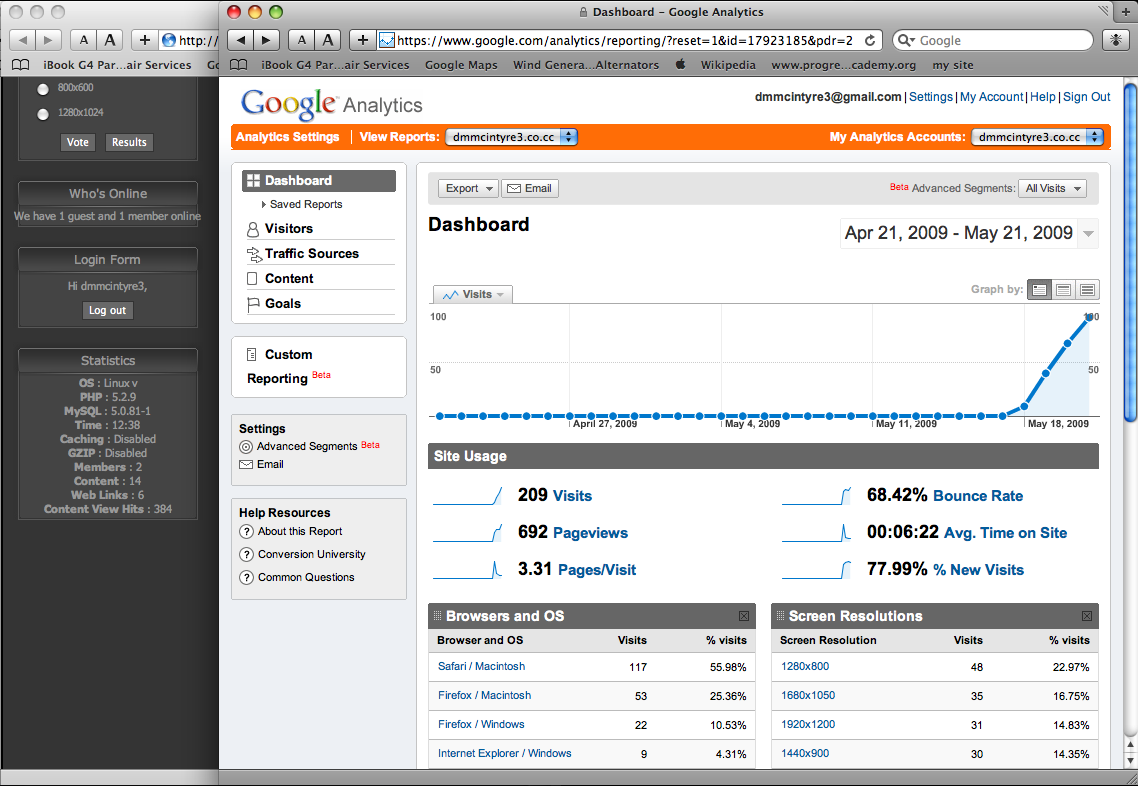Click the Custom Reporting document icon
Image resolution: width=1138 pixels, height=786 pixels.
(x=252, y=354)
